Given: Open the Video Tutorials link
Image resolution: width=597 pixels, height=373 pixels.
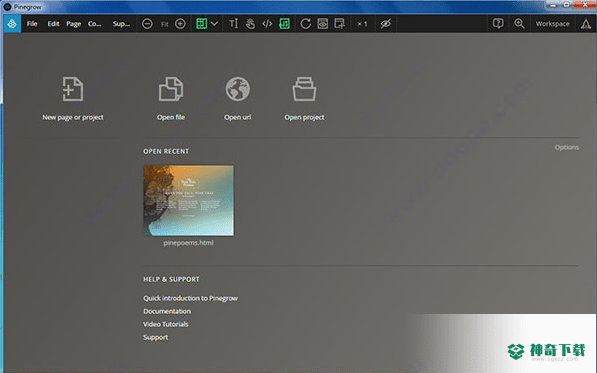Looking at the screenshot, I should tap(166, 324).
